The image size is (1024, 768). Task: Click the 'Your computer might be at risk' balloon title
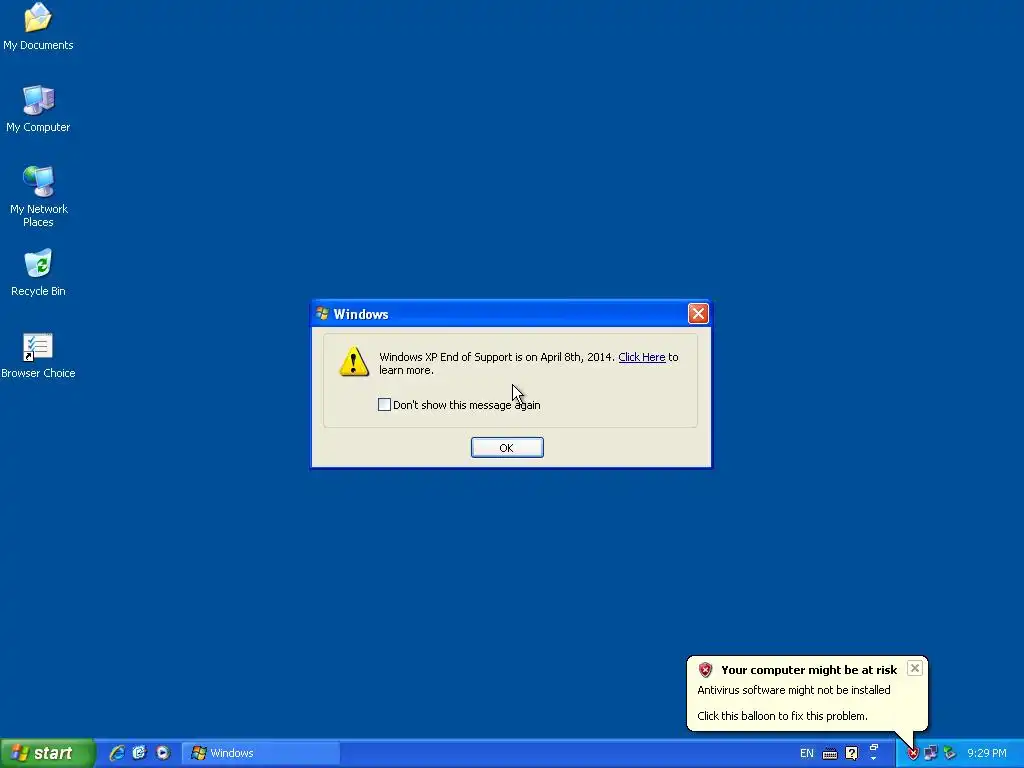point(808,670)
